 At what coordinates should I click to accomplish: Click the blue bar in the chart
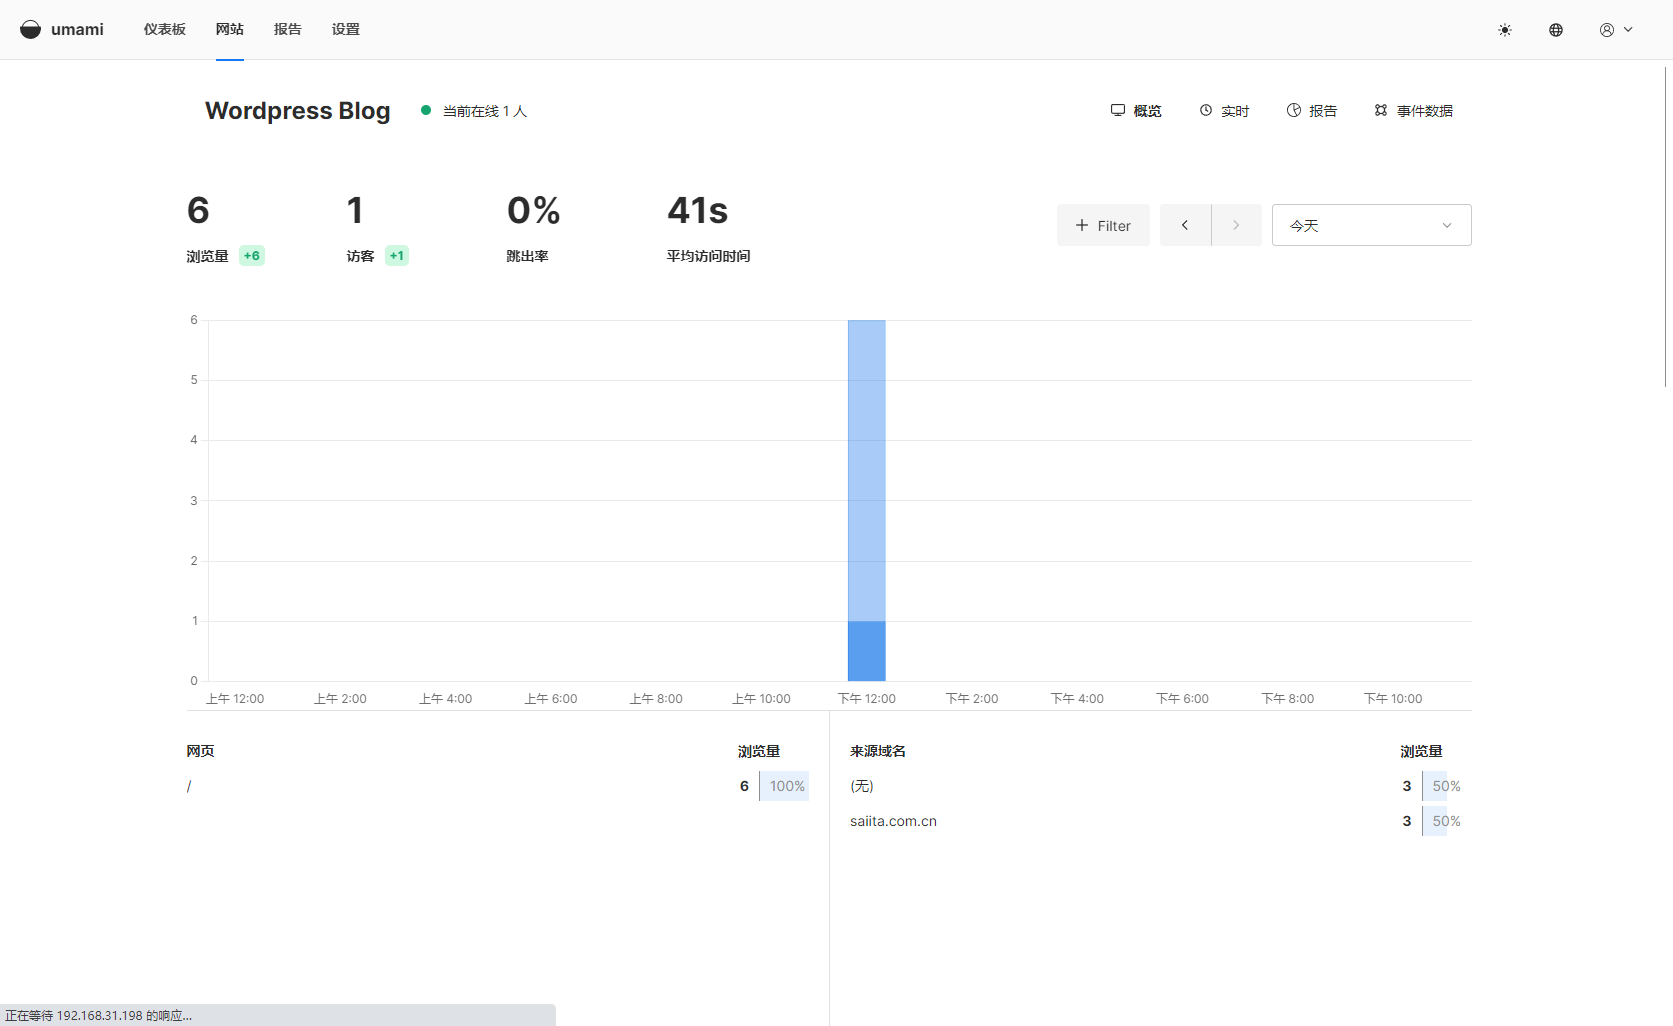click(x=866, y=500)
